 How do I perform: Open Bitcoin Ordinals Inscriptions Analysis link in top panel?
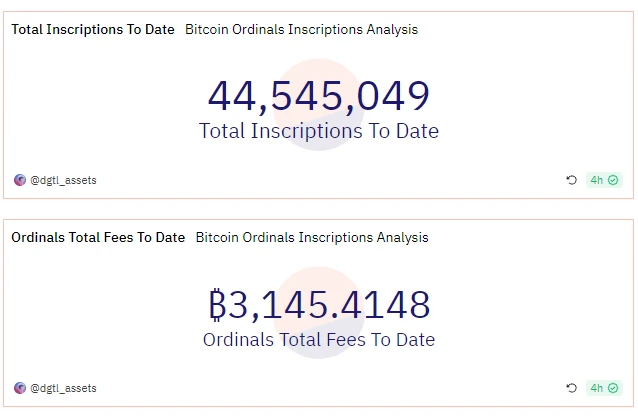[301, 29]
